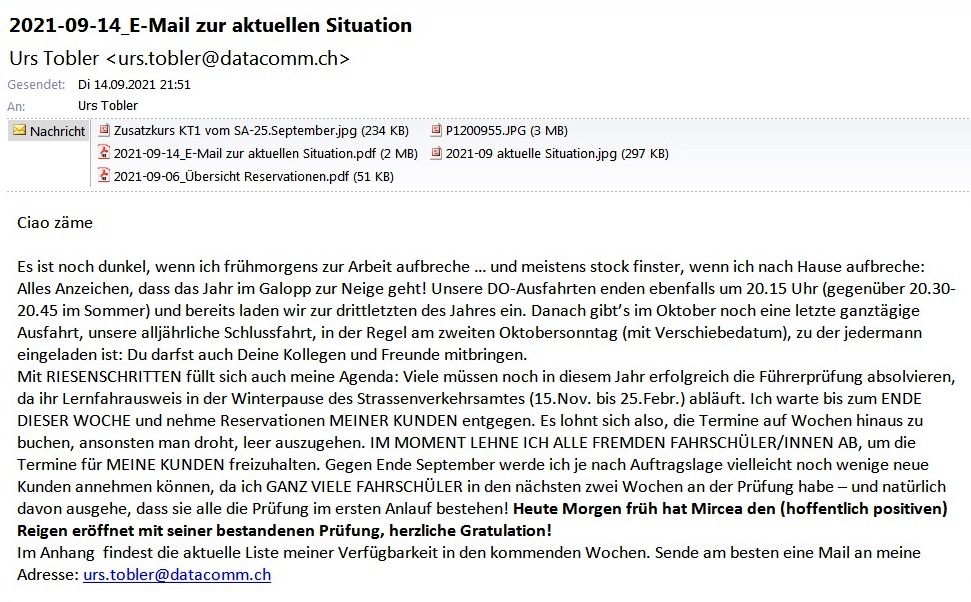Click the envelope icon beside Nachricht
The image size is (971, 602).
[18, 131]
